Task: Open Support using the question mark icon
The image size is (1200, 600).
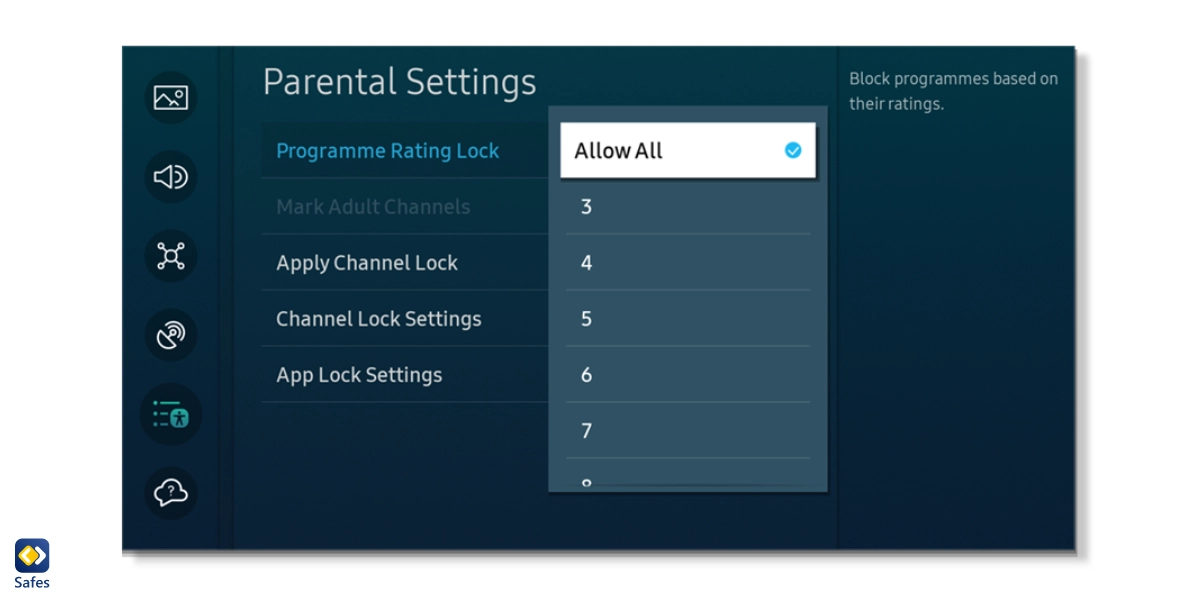Action: (x=170, y=493)
